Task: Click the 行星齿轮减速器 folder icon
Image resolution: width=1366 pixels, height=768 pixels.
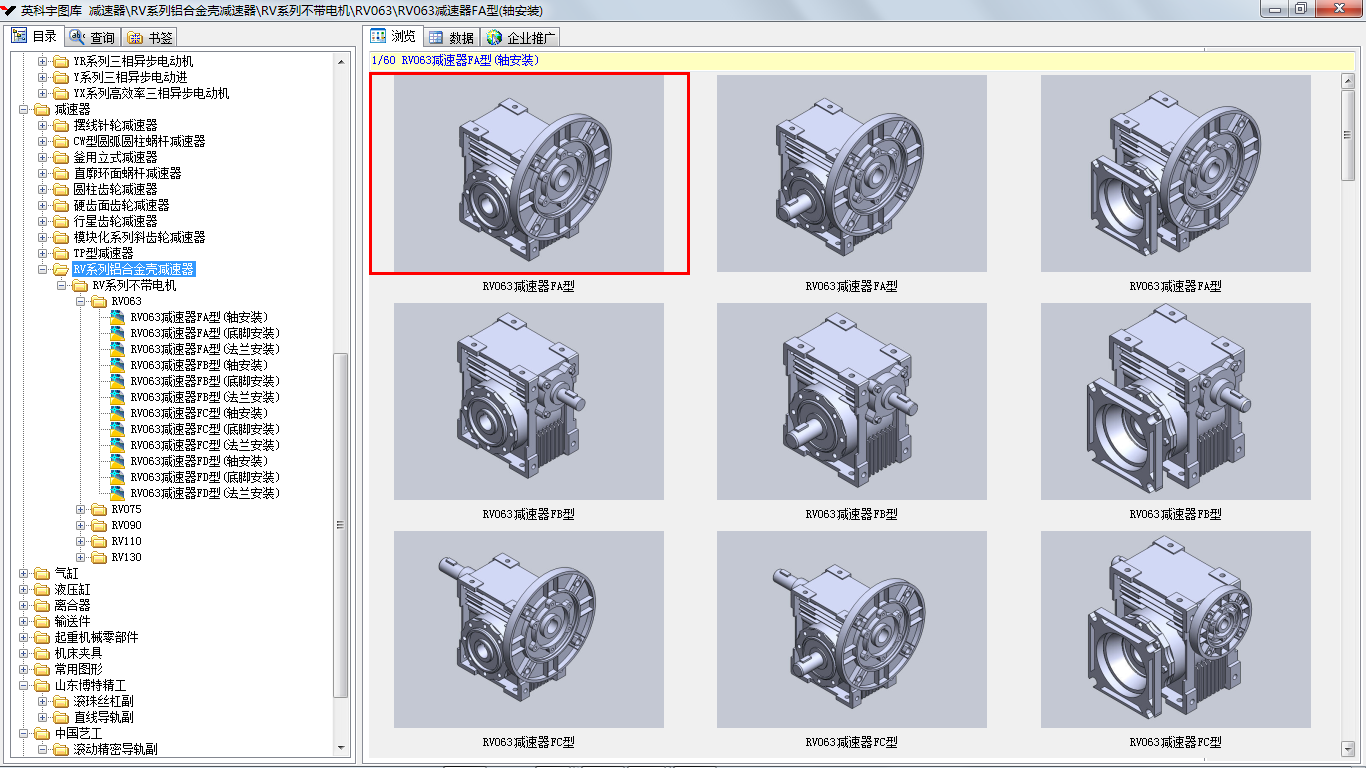Action: coord(61,221)
